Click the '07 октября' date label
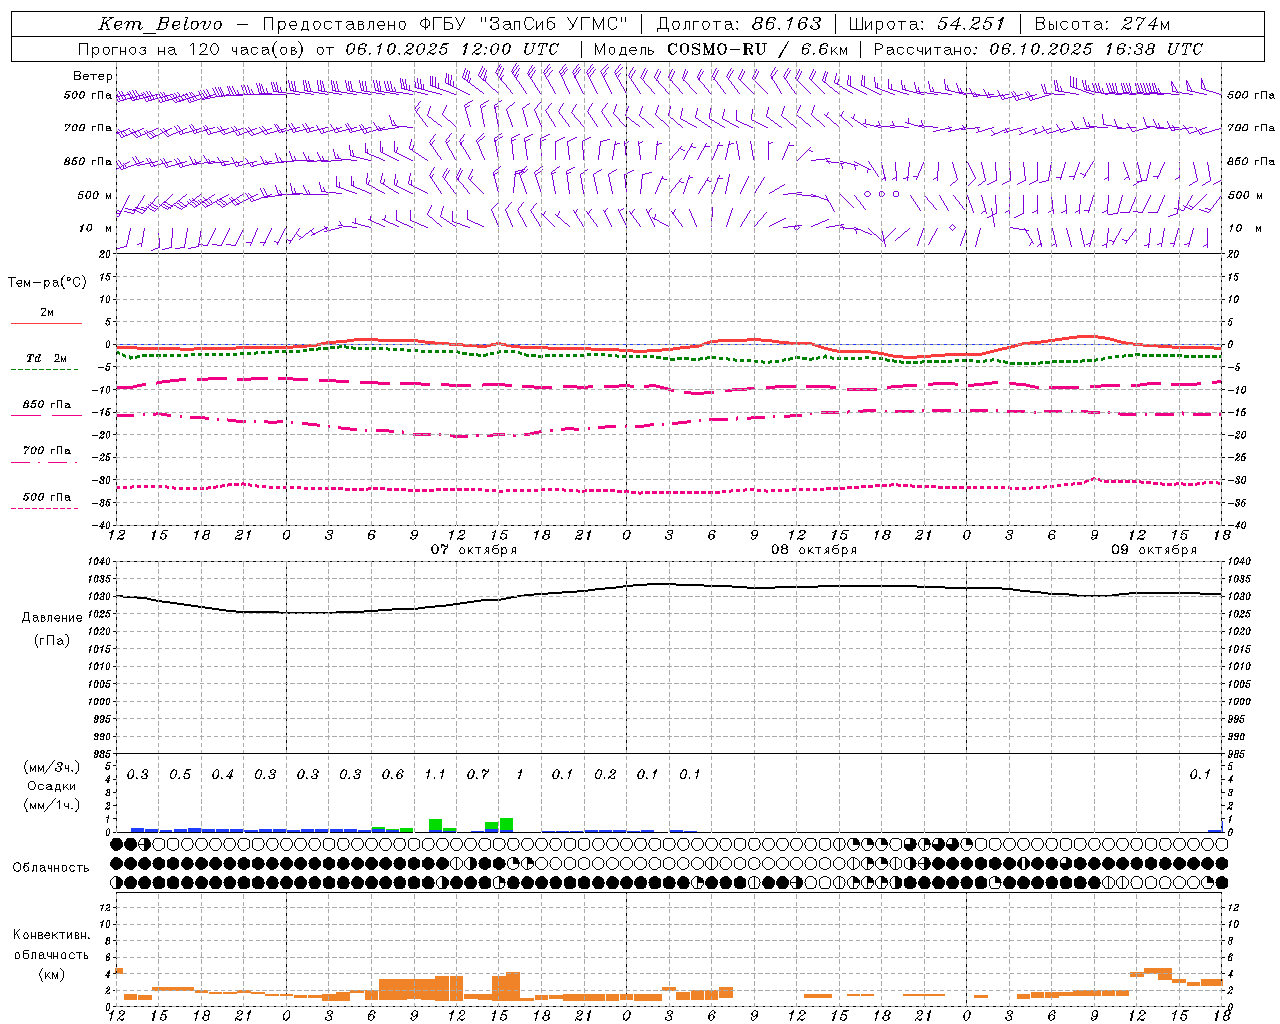1280x1024 pixels. click(x=474, y=550)
